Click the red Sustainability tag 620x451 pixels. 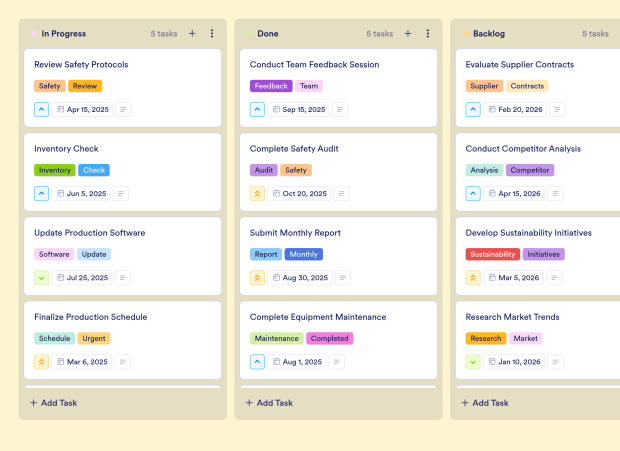point(493,255)
